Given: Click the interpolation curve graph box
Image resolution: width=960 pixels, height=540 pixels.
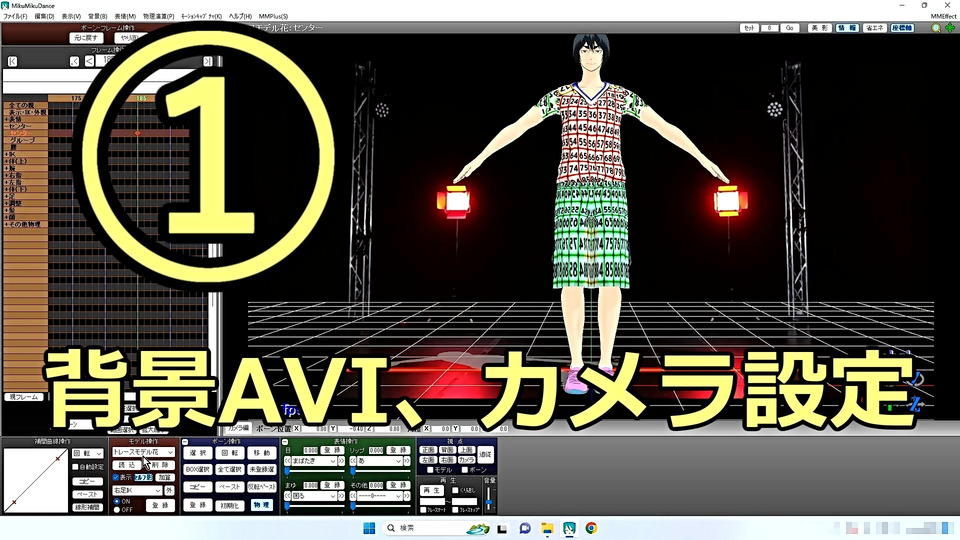Looking at the screenshot, I should [x=36, y=481].
